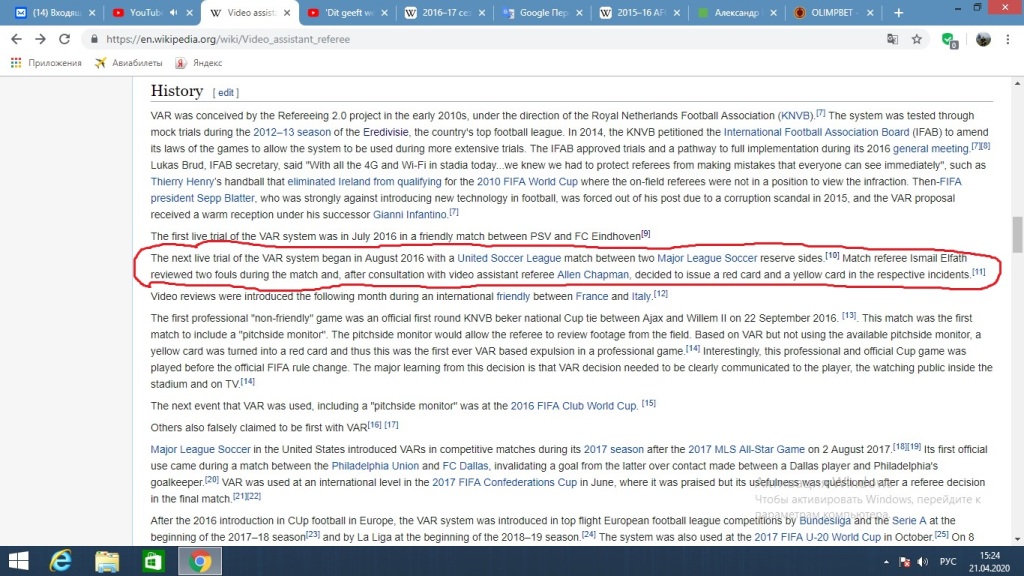Mute audio on the YouTube tab
1024x576 pixels.
click(173, 12)
